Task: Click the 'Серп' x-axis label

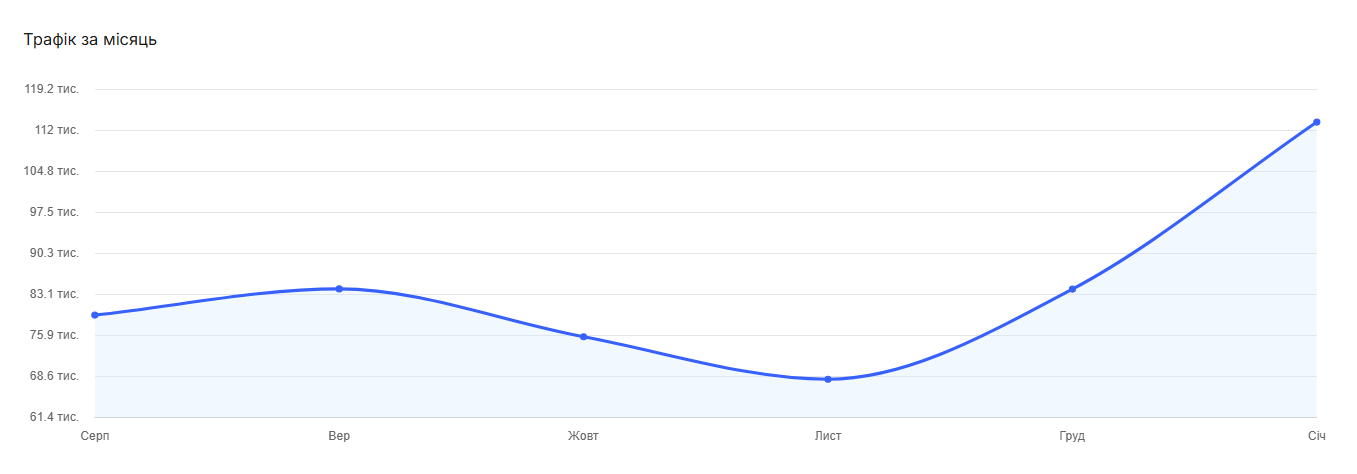Action: coord(95,436)
